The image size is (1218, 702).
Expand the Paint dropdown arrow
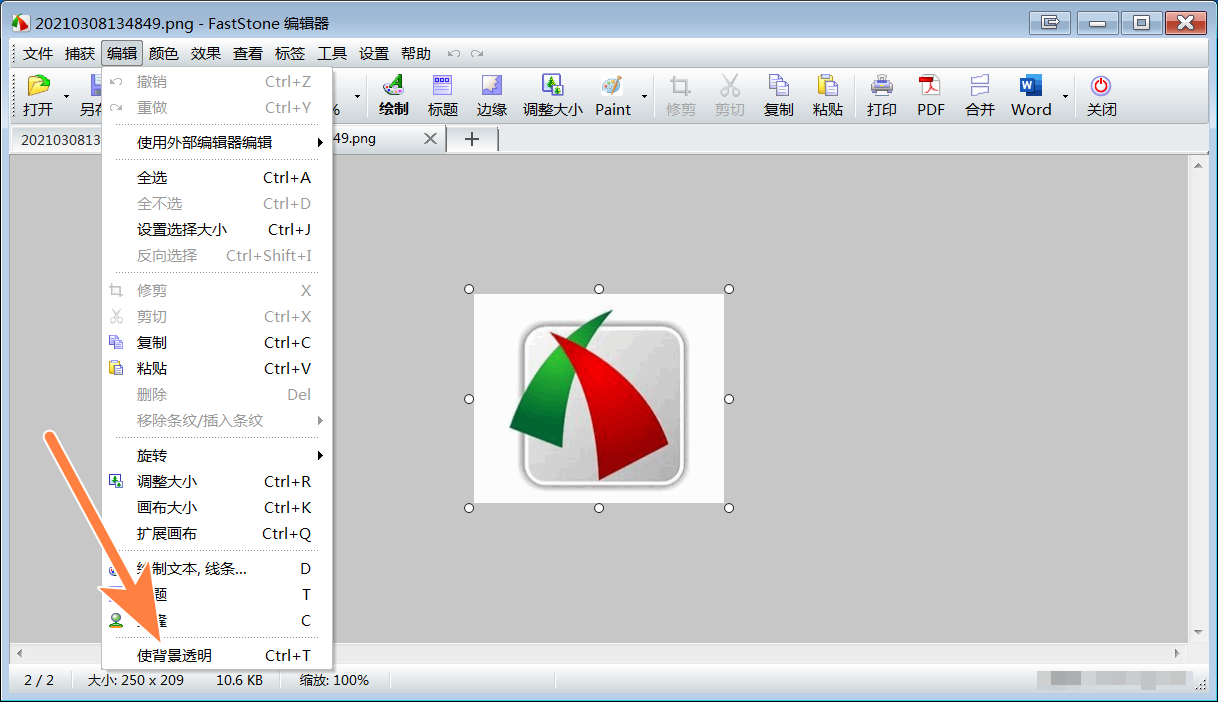click(x=644, y=97)
